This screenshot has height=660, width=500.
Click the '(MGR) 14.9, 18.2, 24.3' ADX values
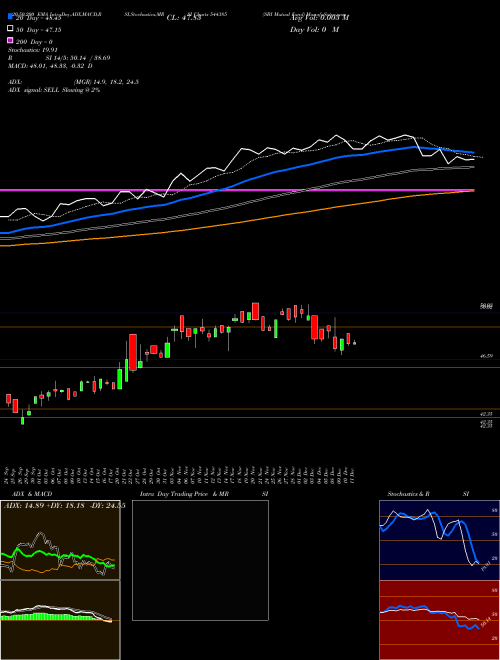pos(106,82)
